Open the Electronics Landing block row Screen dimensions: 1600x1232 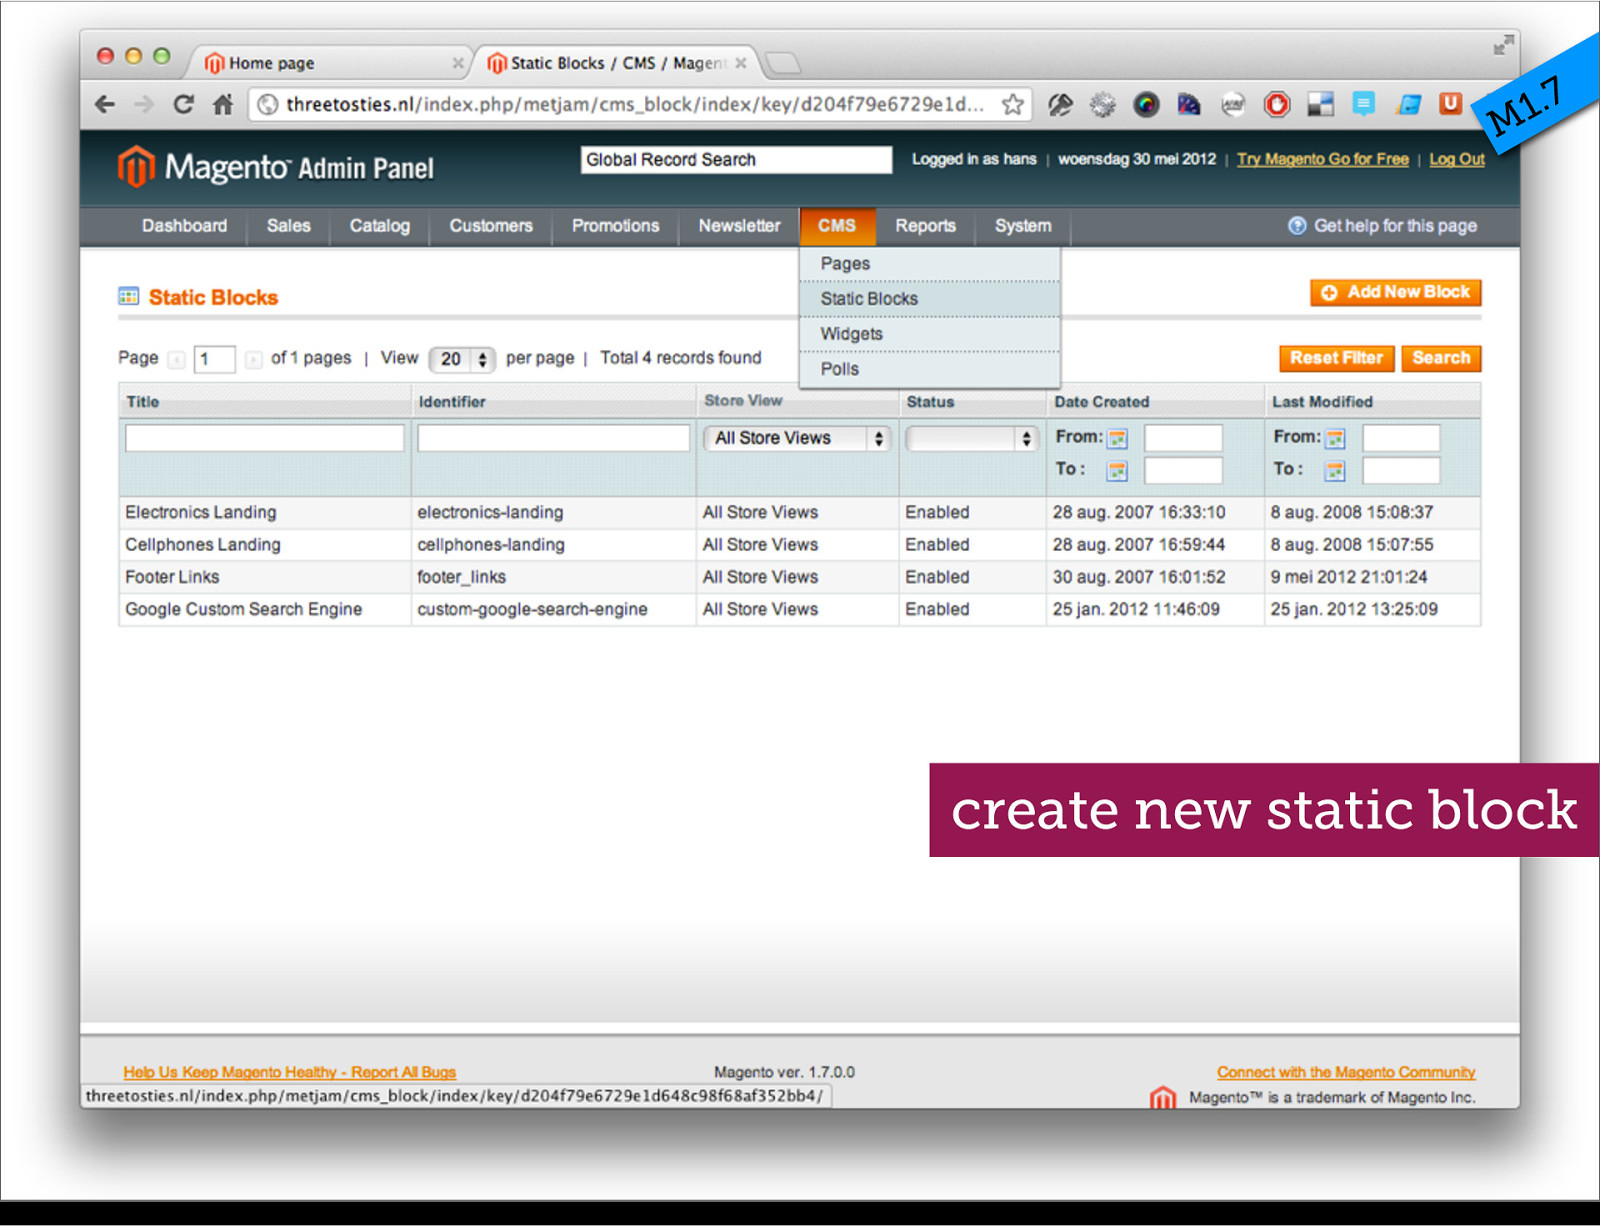(x=799, y=512)
